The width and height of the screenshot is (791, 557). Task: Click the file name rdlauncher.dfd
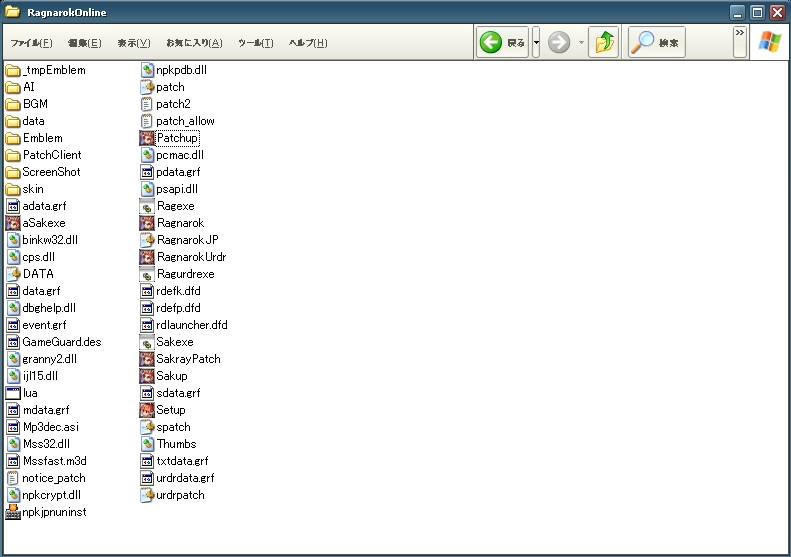[x=192, y=325]
